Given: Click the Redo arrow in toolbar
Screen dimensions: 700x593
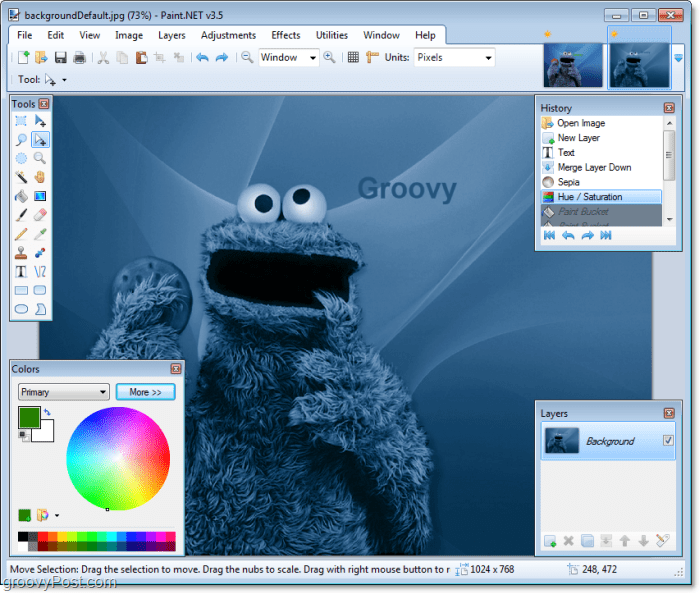Looking at the screenshot, I should point(222,57).
